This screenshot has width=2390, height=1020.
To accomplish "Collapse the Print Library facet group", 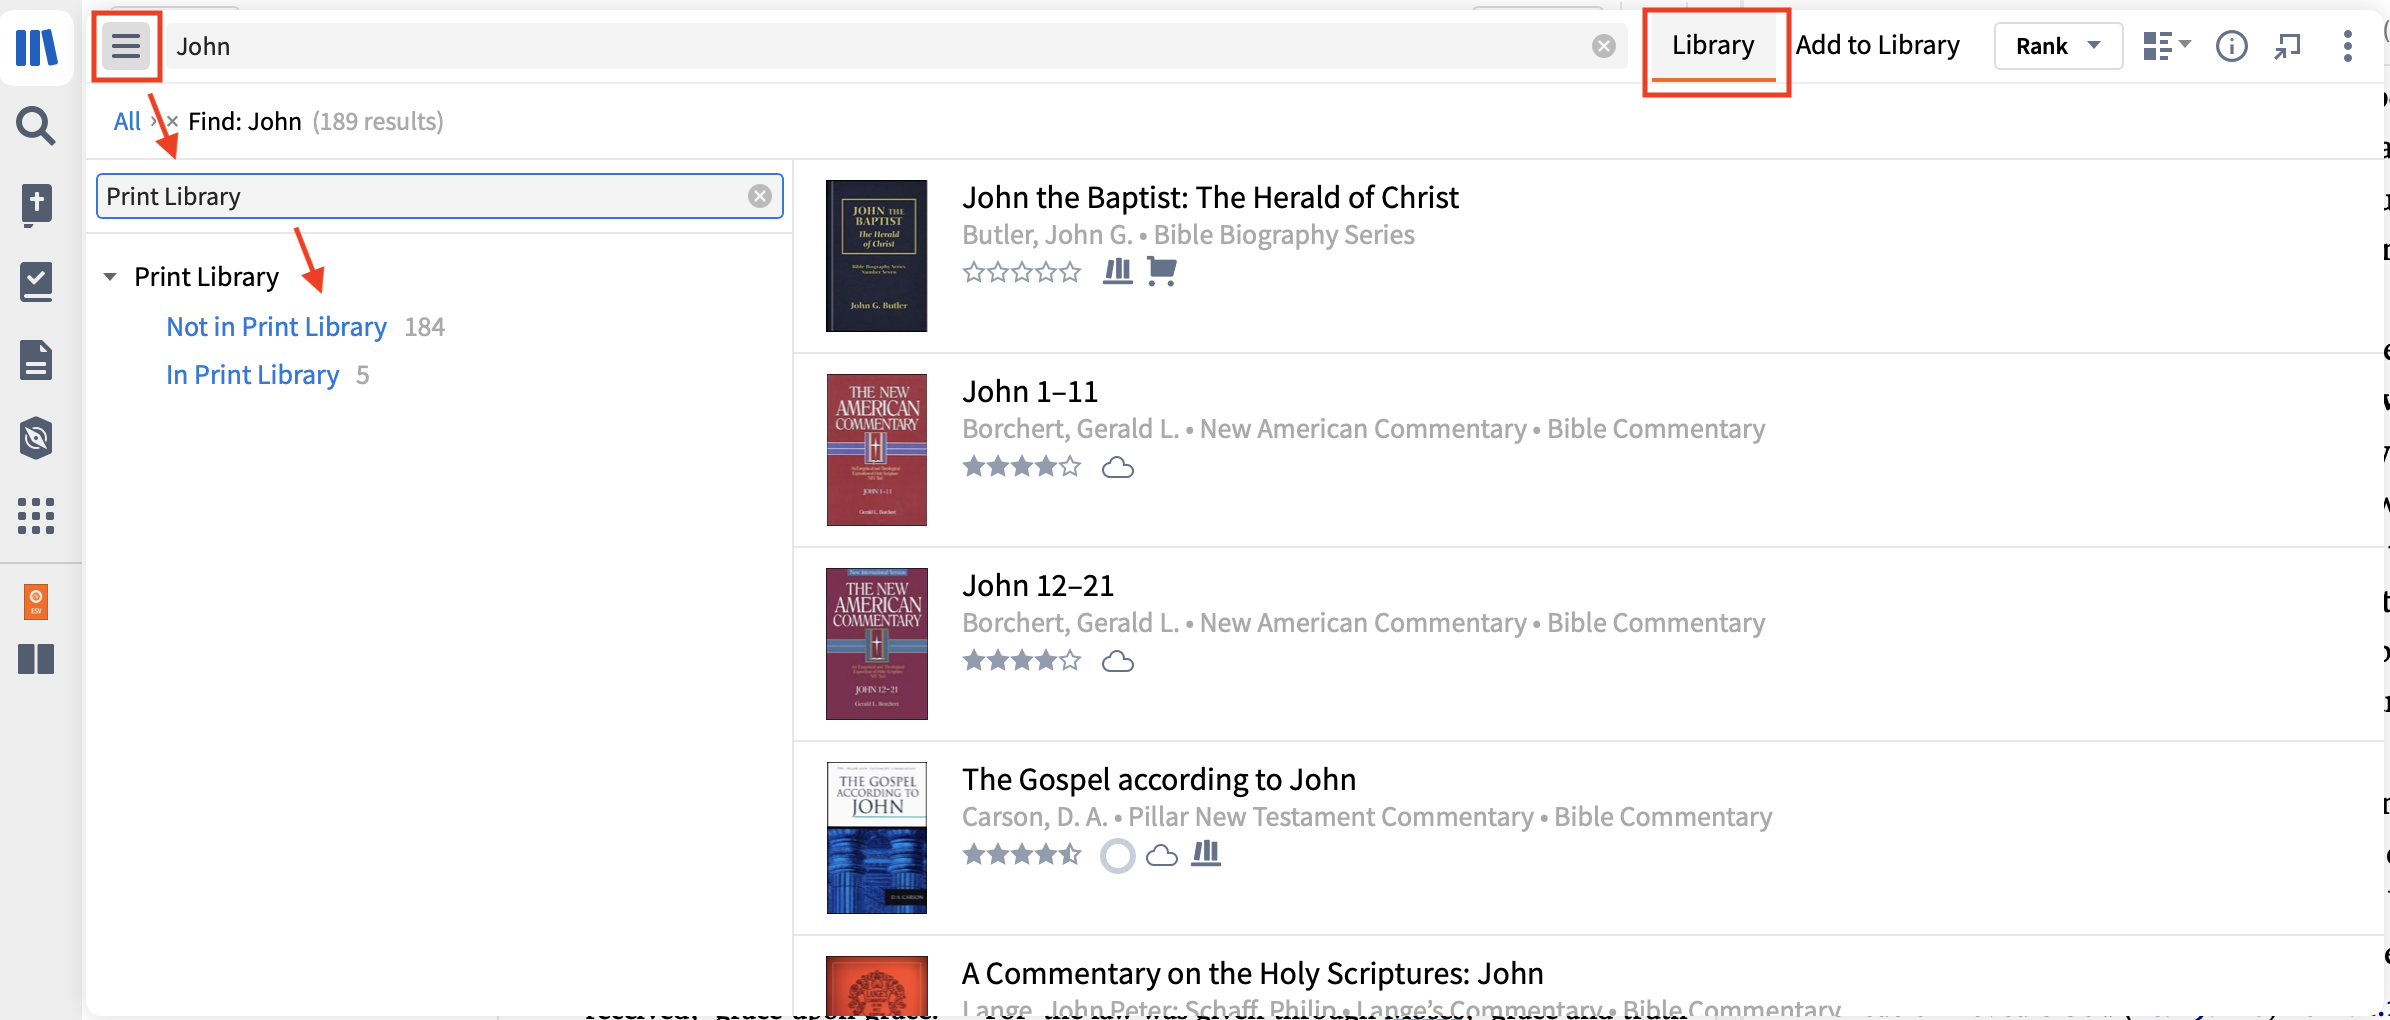I will click(110, 277).
